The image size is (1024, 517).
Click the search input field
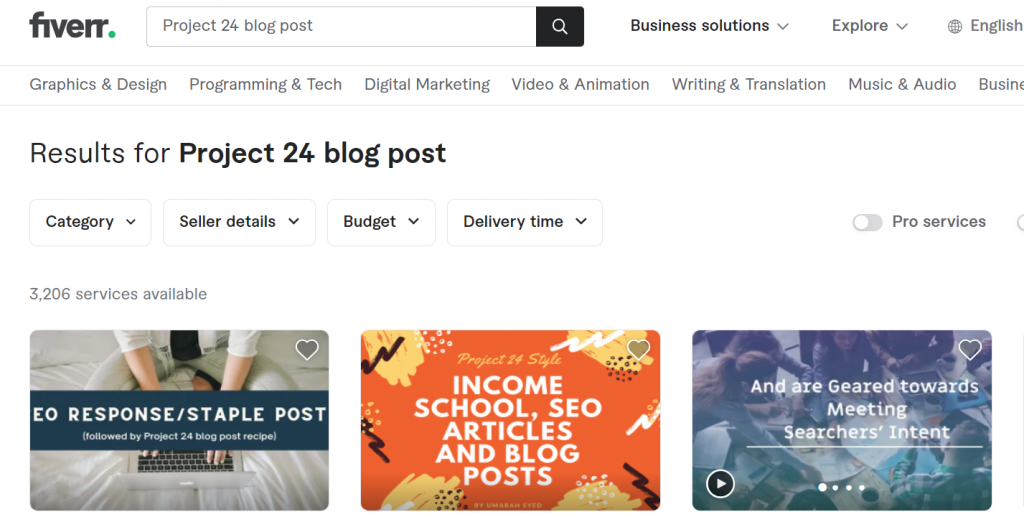pyautogui.click(x=340, y=26)
